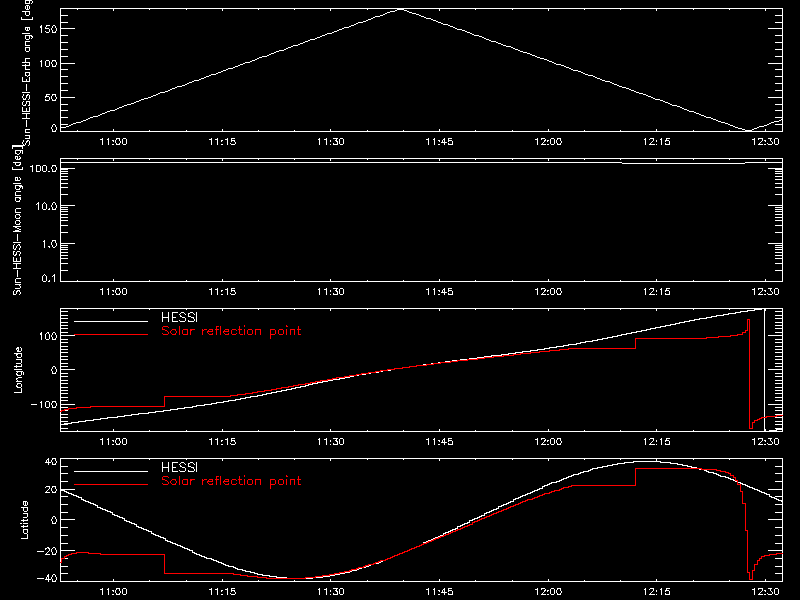The width and height of the screenshot is (800, 600).
Task: Click the '-40' tick on Latitude axis
Action: click(x=46, y=579)
